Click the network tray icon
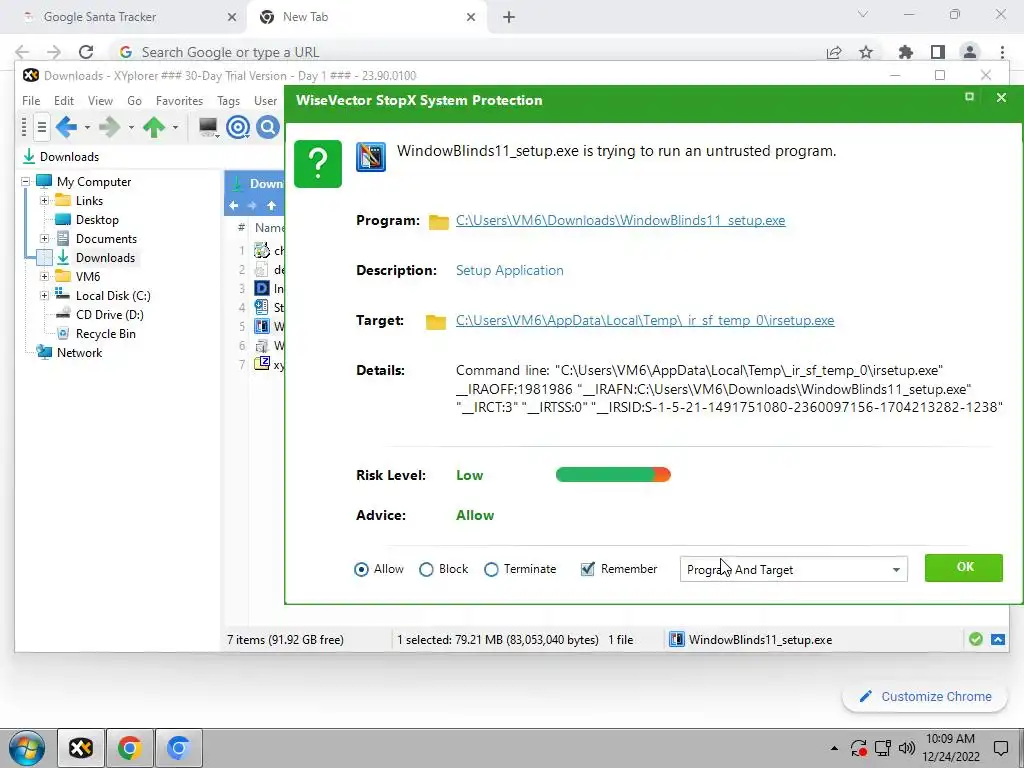This screenshot has width=1024, height=768. (883, 748)
